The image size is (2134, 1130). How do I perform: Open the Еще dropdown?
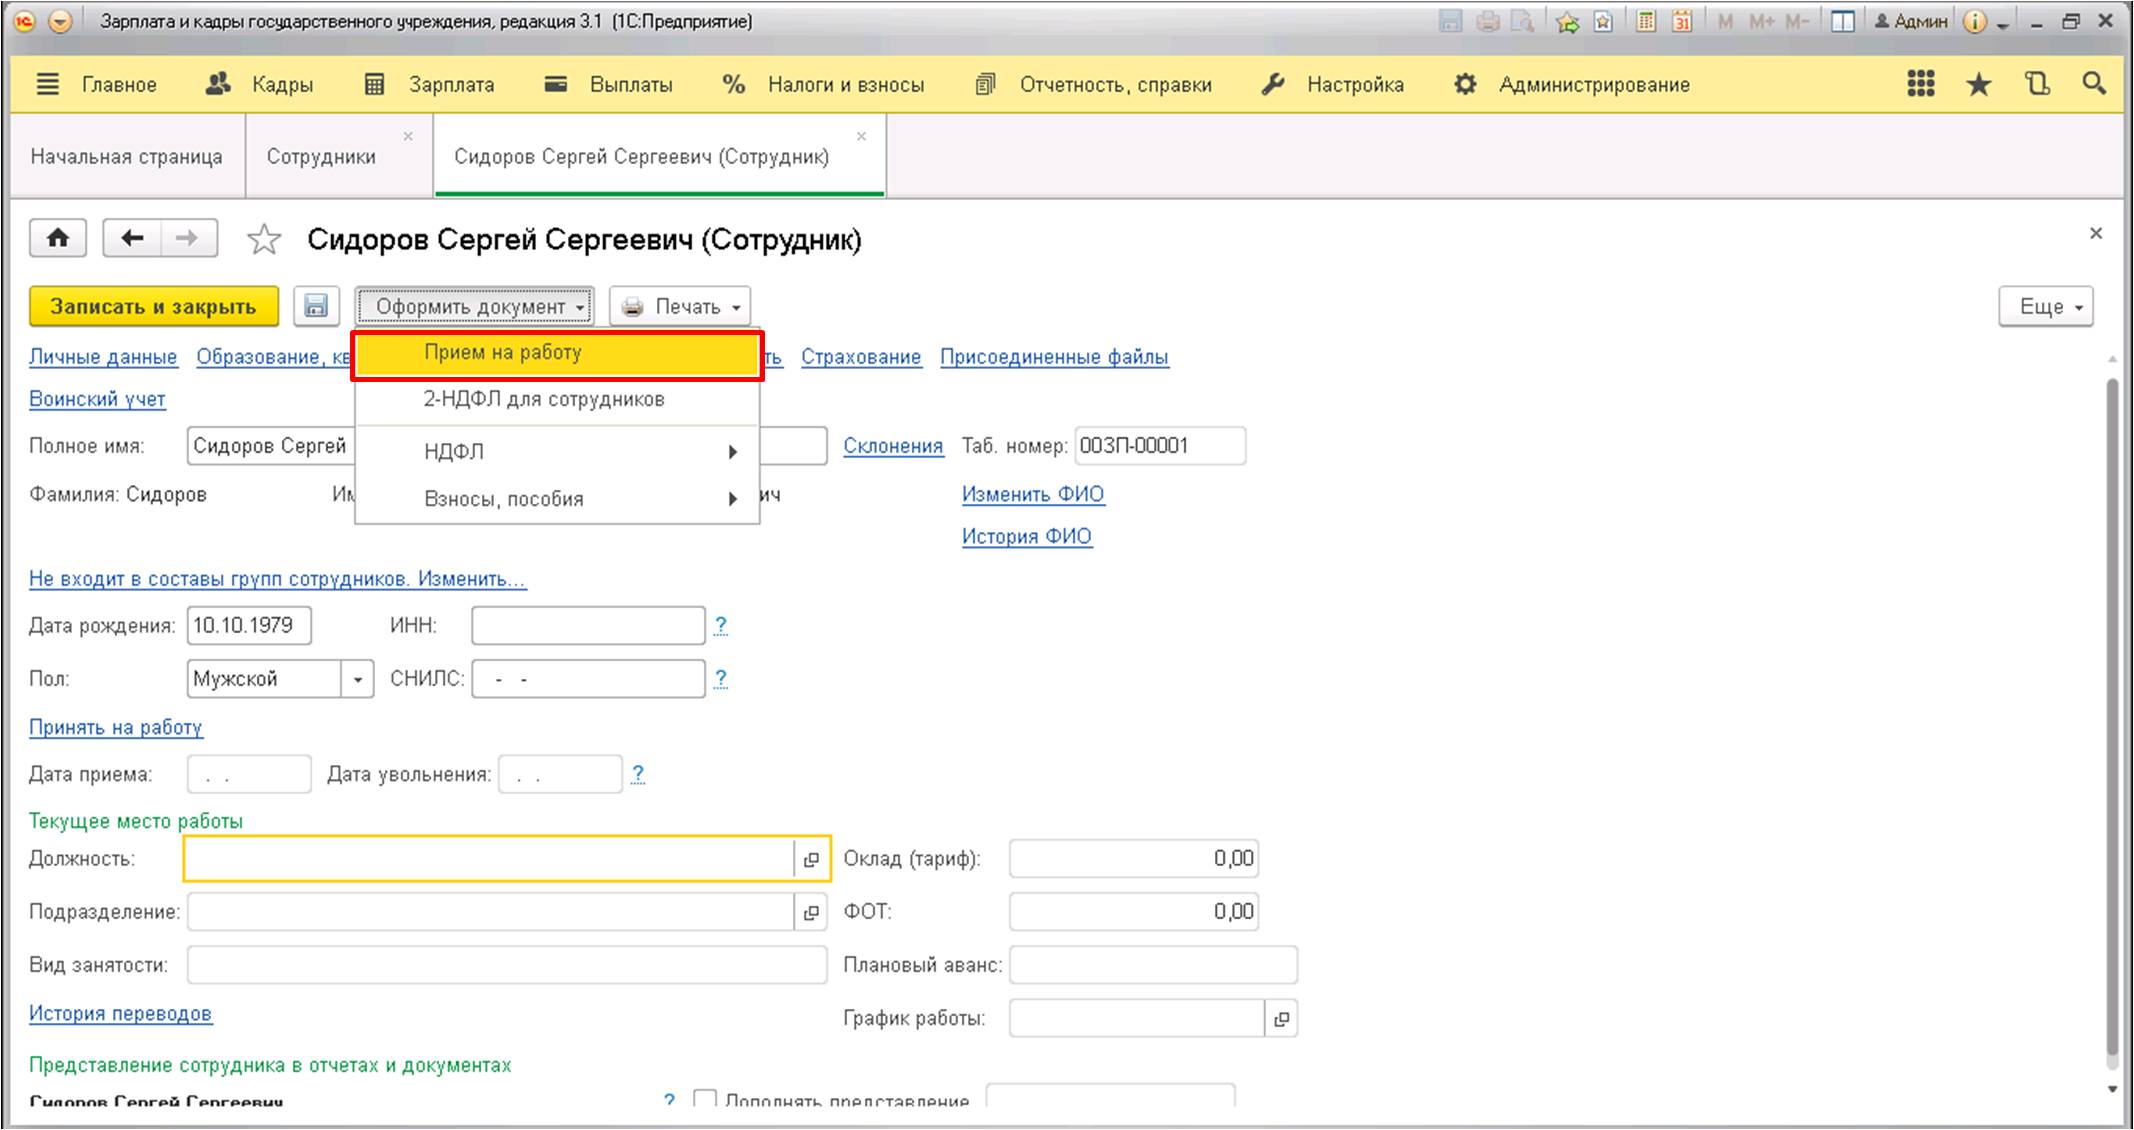coord(2046,306)
